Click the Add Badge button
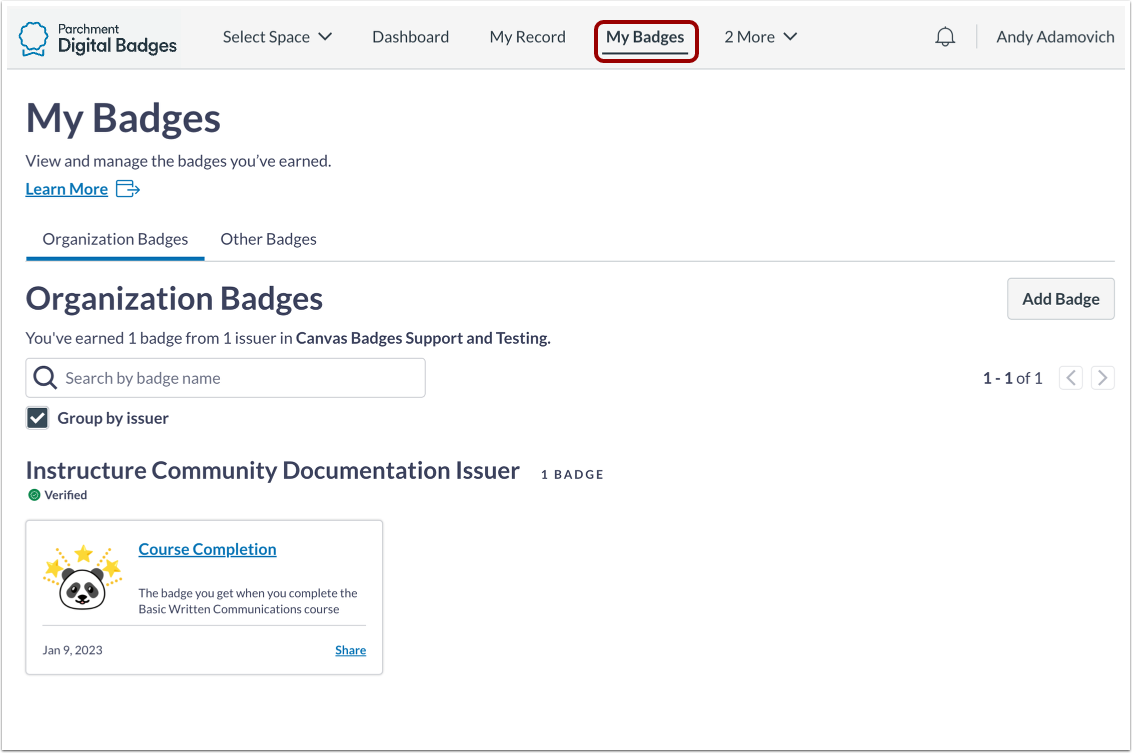The height and width of the screenshot is (753, 1132). pos(1060,298)
